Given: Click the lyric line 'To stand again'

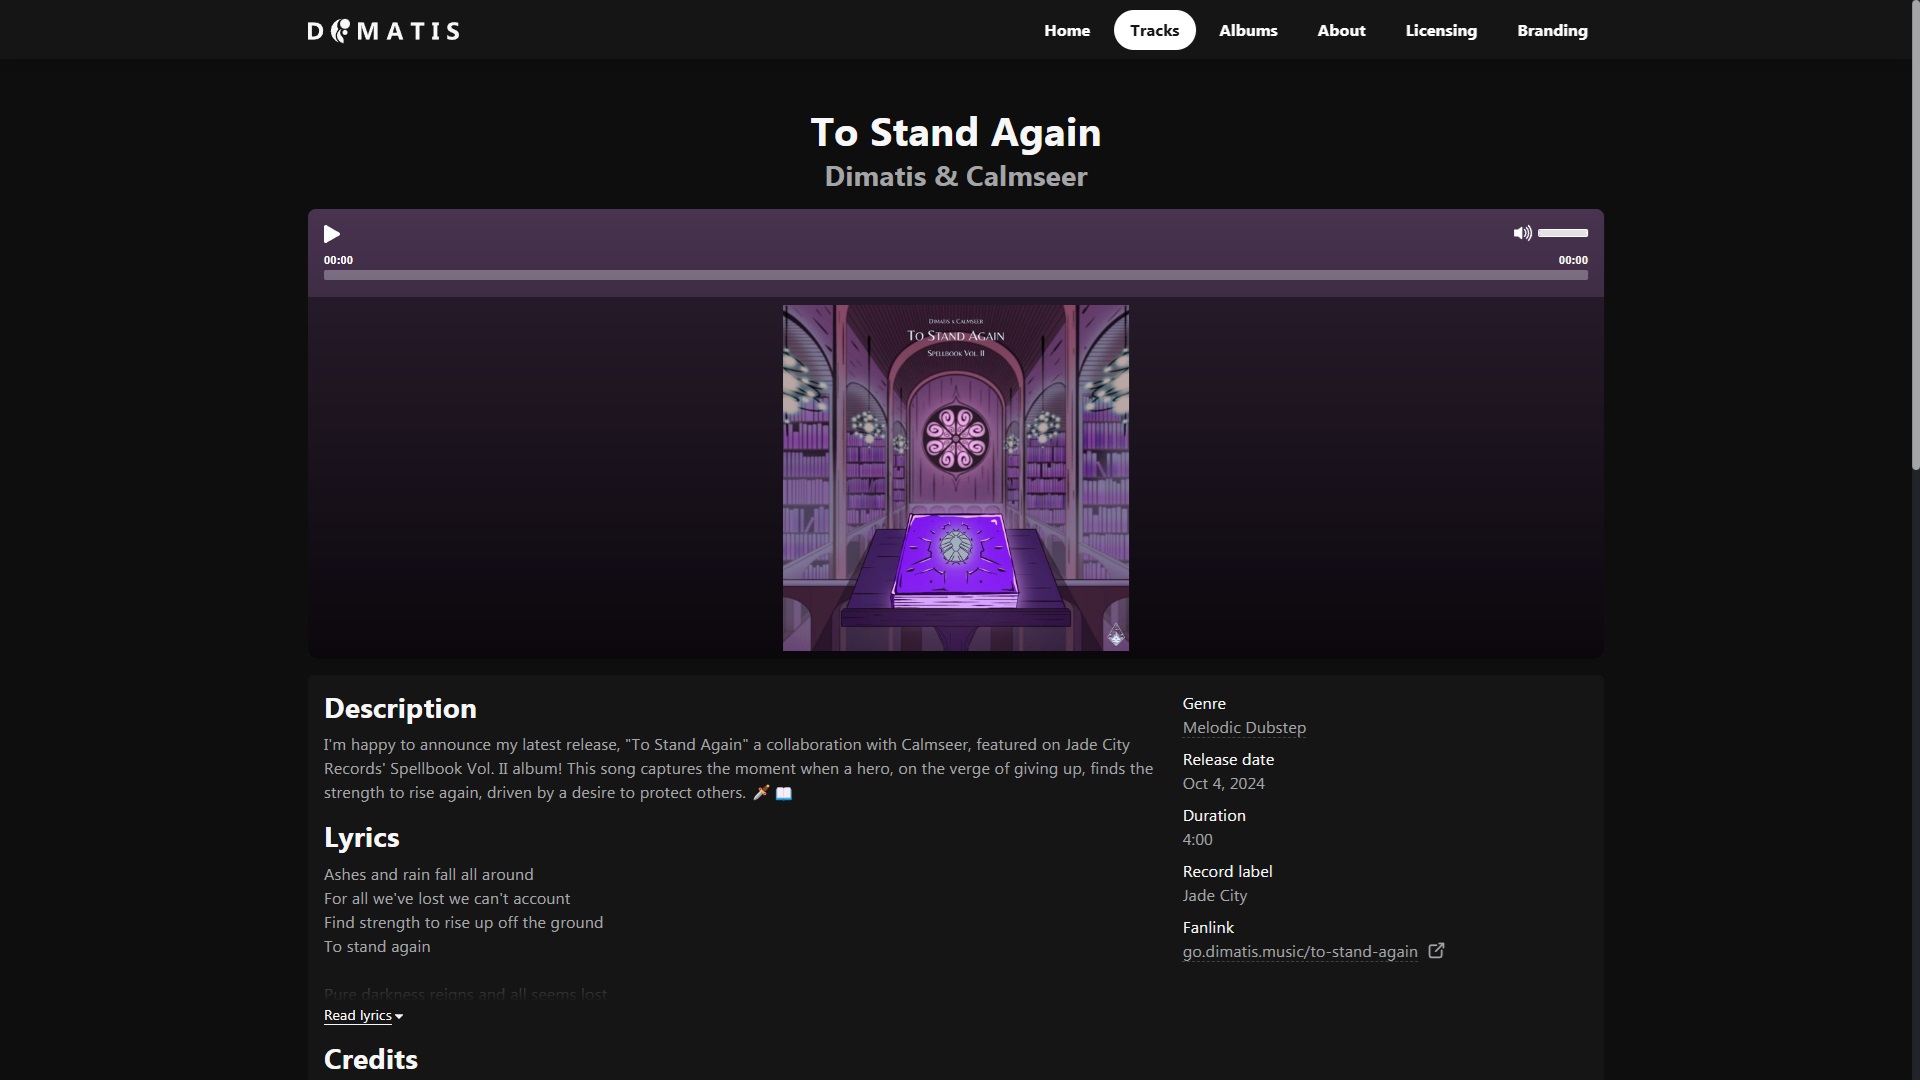Looking at the screenshot, I should pyautogui.click(x=377, y=947).
